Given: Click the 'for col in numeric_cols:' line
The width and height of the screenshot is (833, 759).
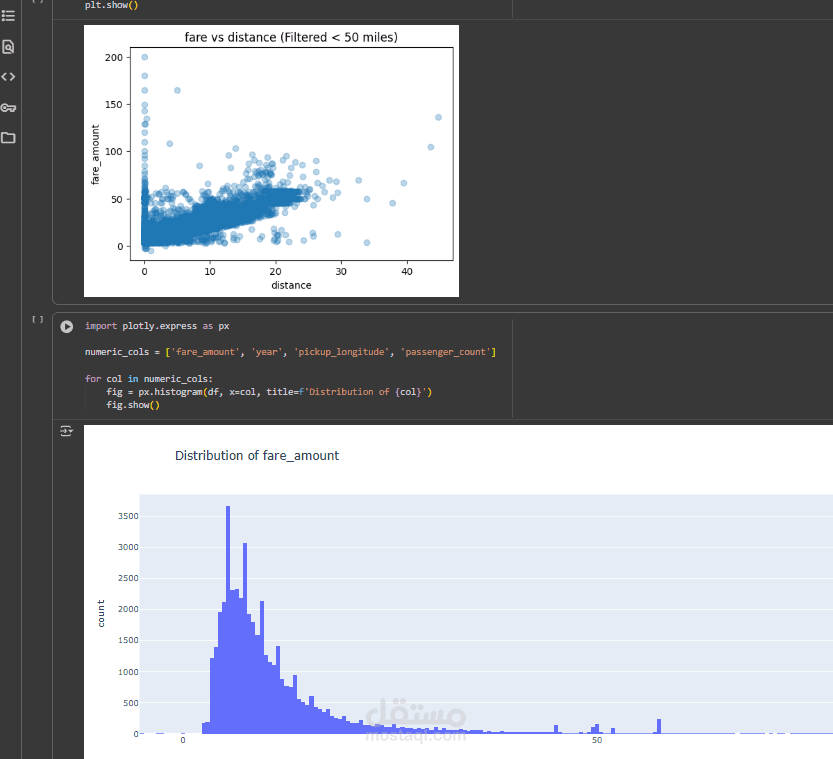Looking at the screenshot, I should (x=149, y=379).
